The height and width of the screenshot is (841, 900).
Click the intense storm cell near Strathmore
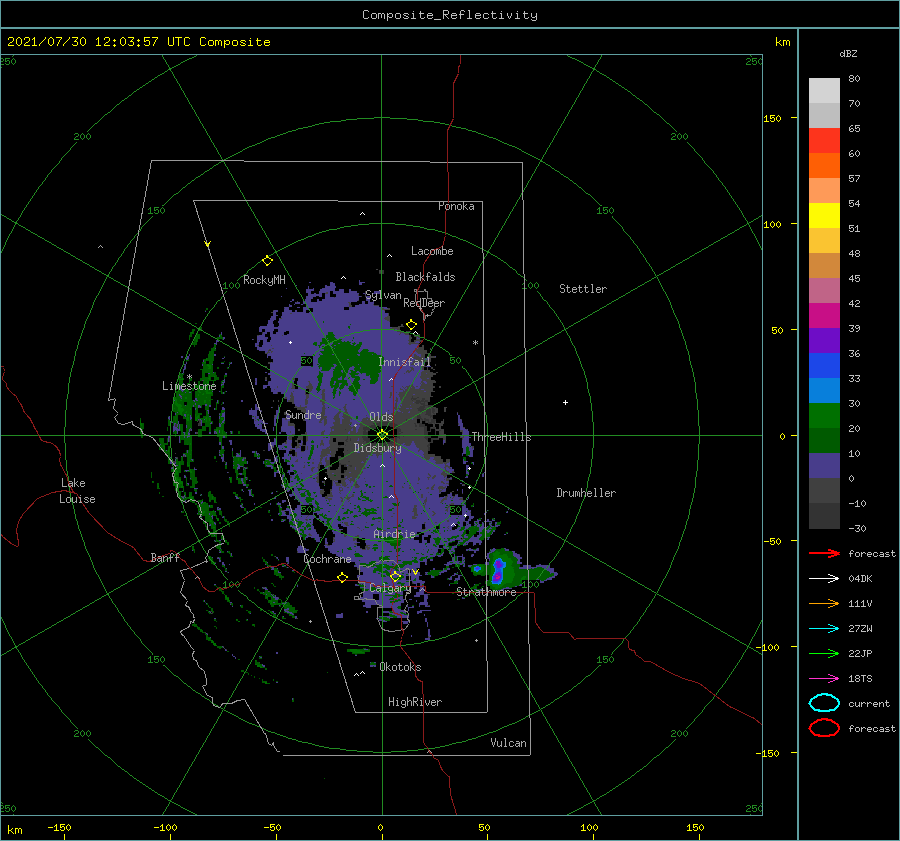[498, 571]
